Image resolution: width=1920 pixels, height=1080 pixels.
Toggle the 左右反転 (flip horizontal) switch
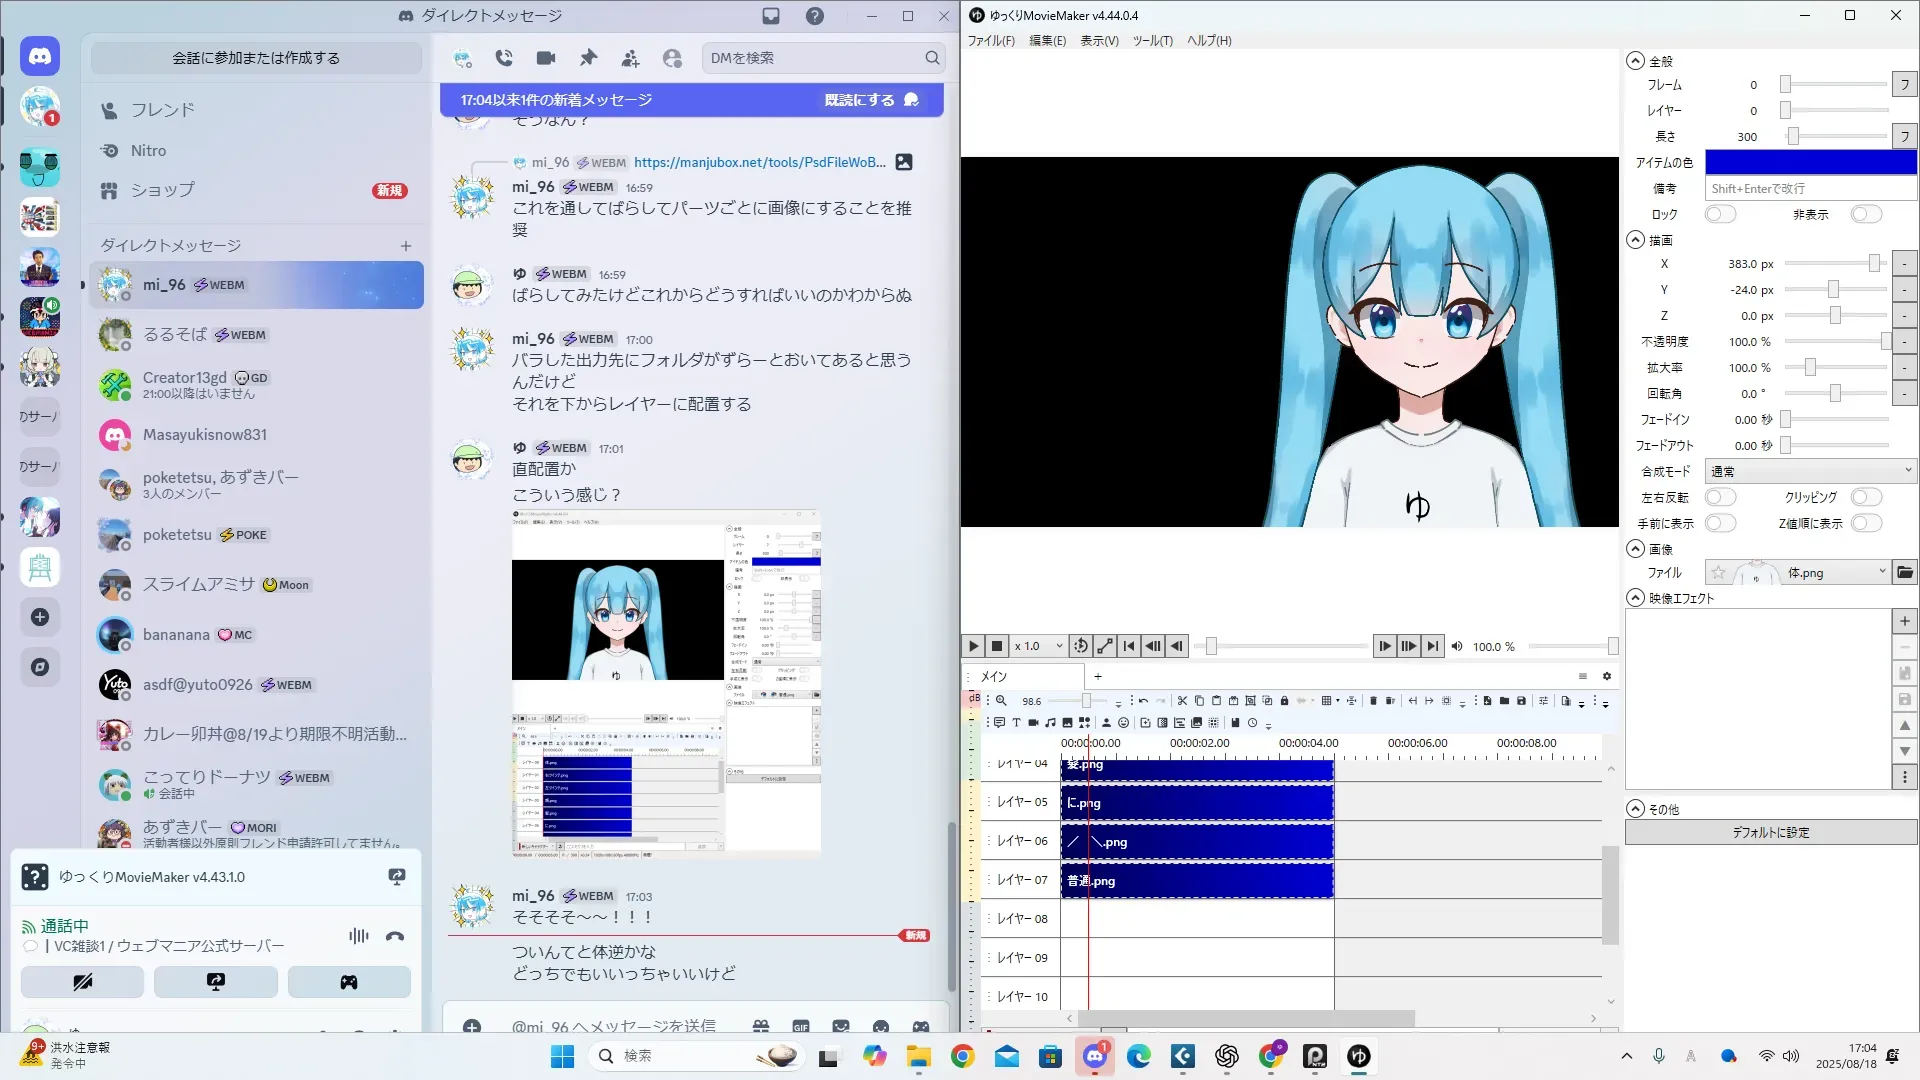click(1720, 497)
